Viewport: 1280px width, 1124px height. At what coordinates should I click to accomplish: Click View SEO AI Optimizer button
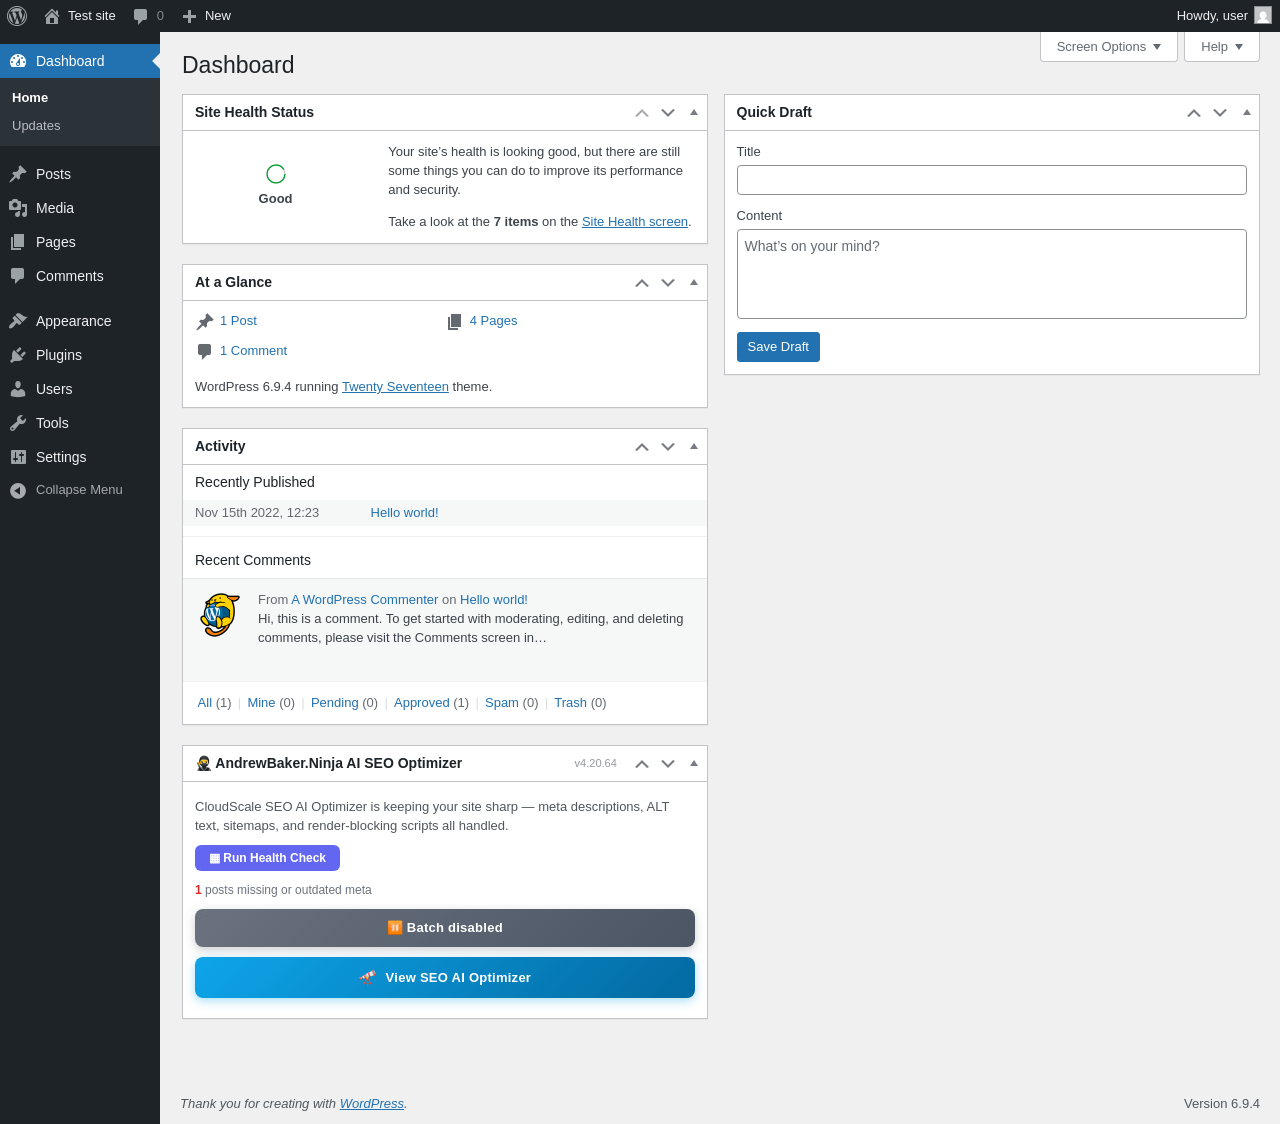point(445,978)
